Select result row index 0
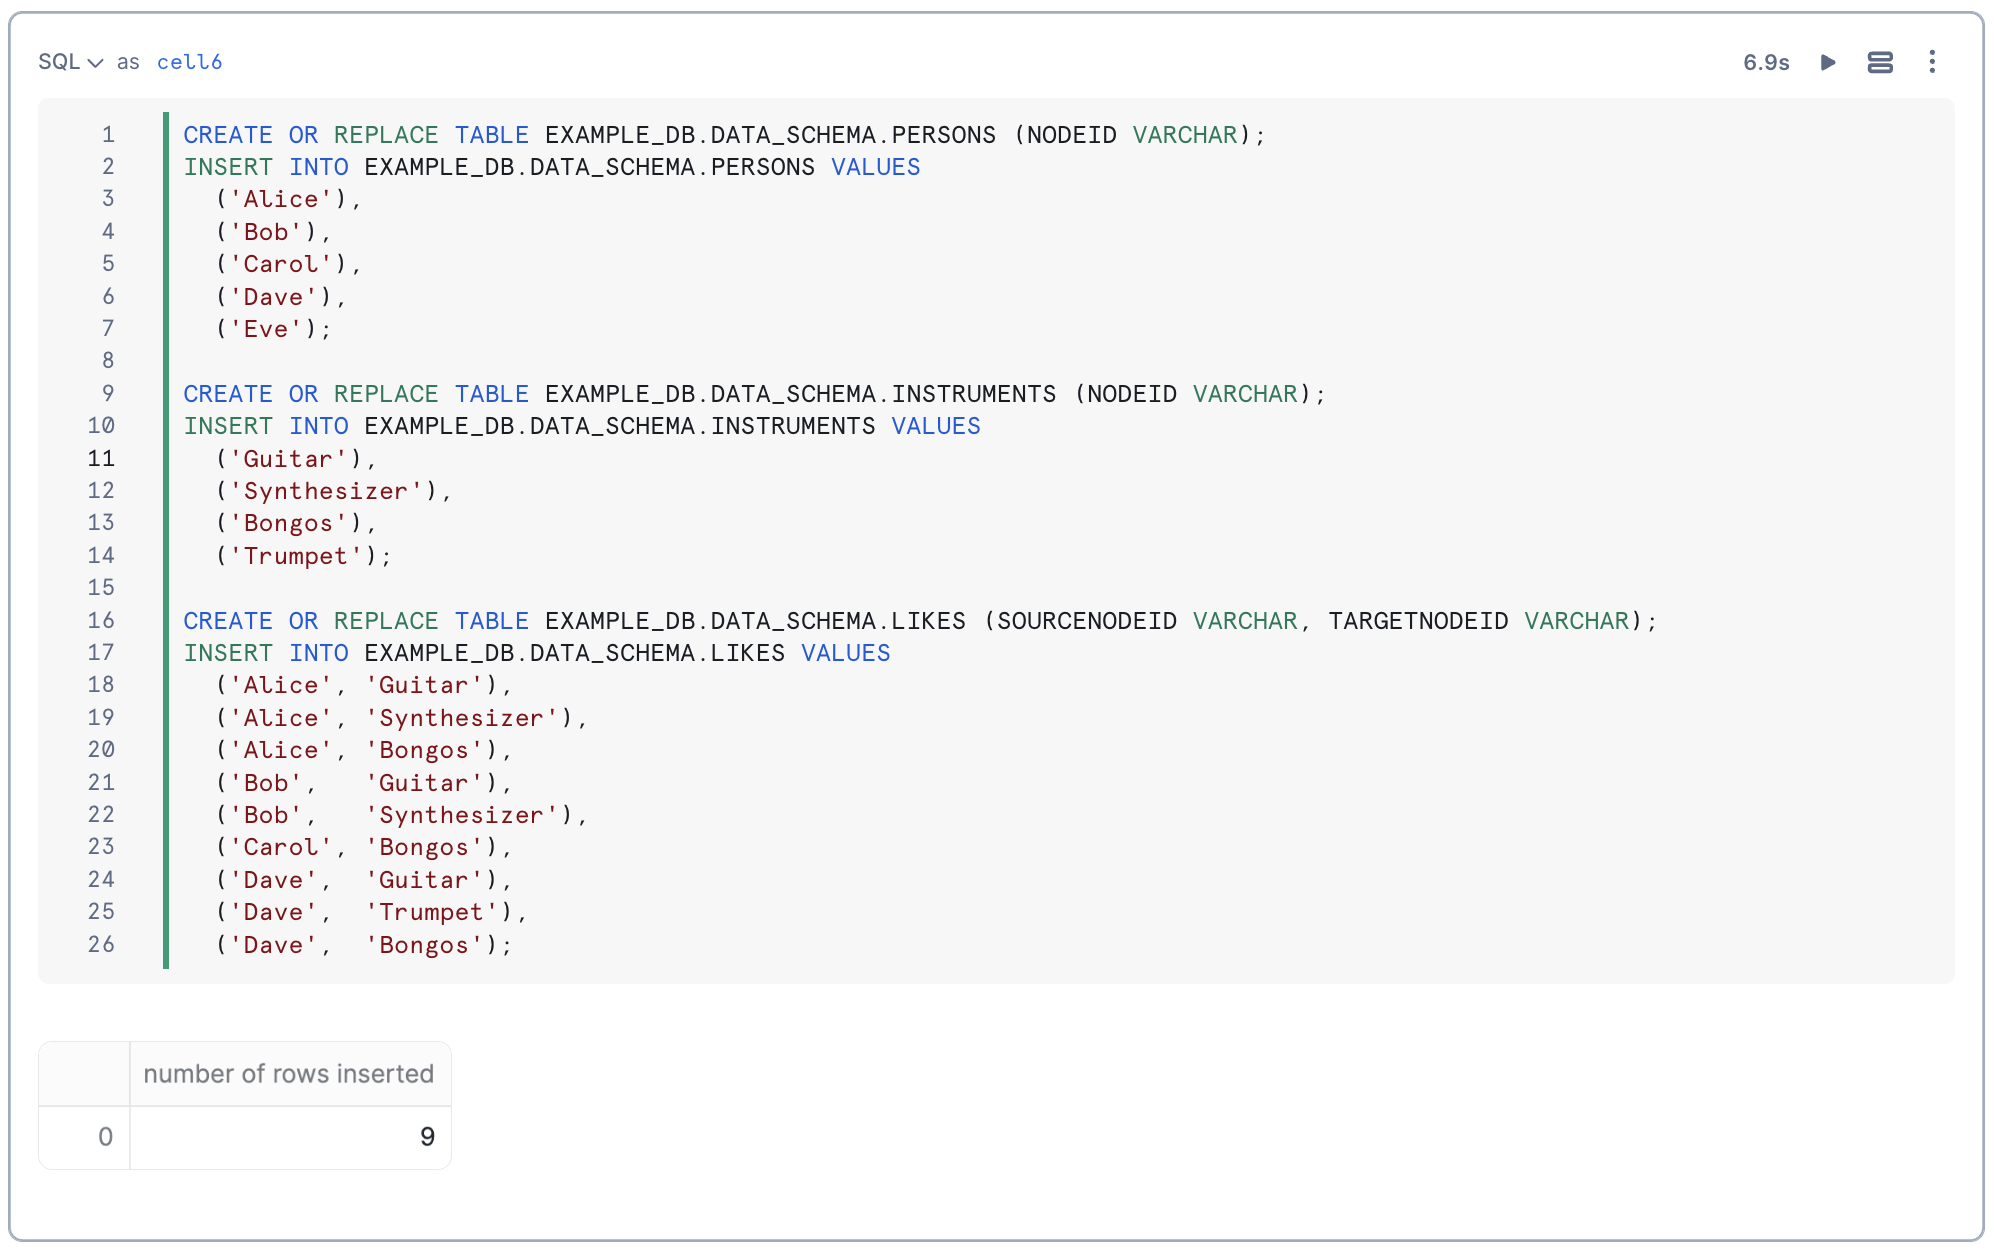The width and height of the screenshot is (1994, 1250). click(x=85, y=1137)
